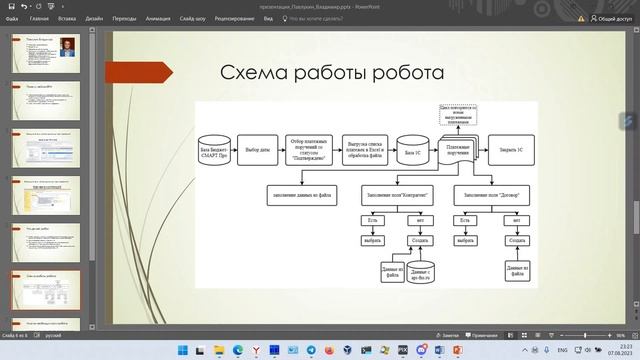
Task: Open File Explorer from the taskbar
Action: pyautogui.click(x=219, y=350)
